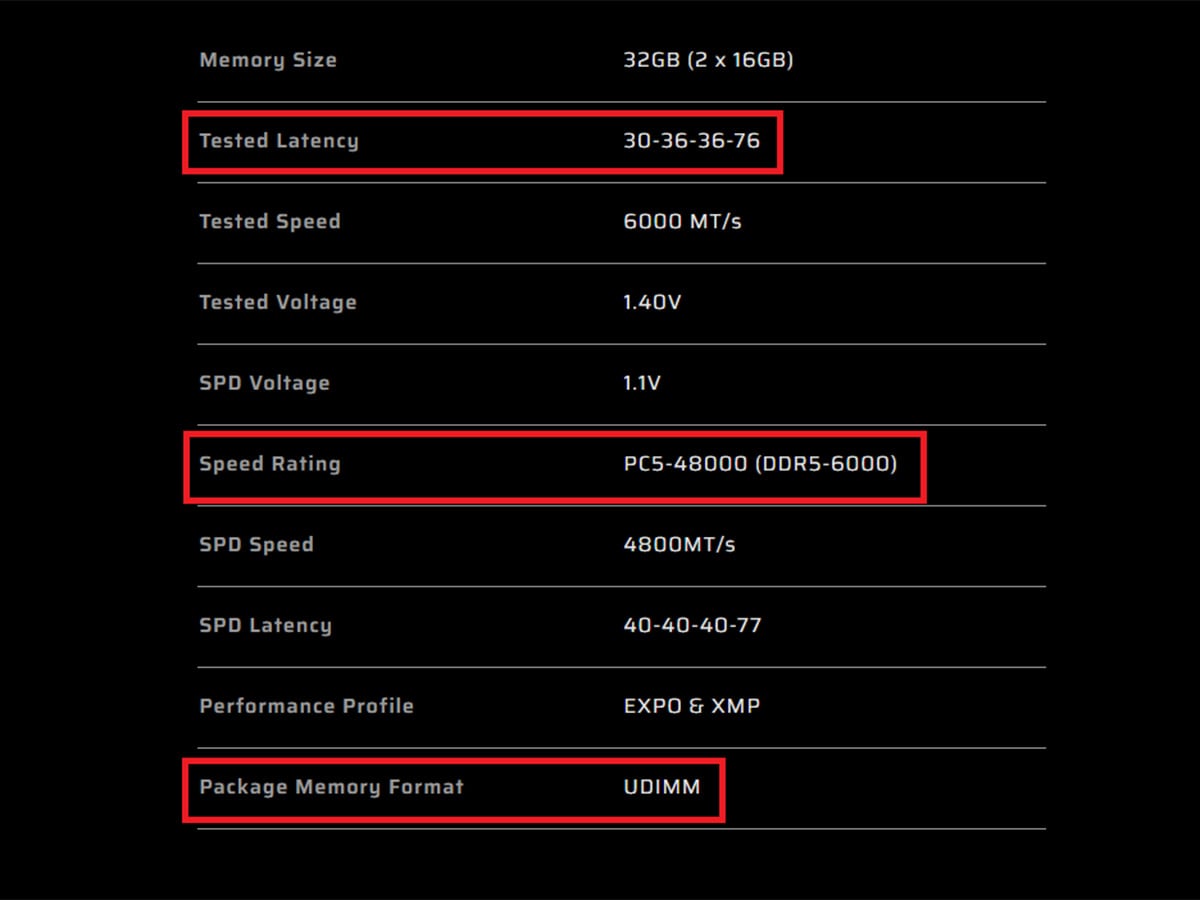Click the 32GB (2 x 16GB) value
The height and width of the screenshot is (900, 1200).
(708, 60)
